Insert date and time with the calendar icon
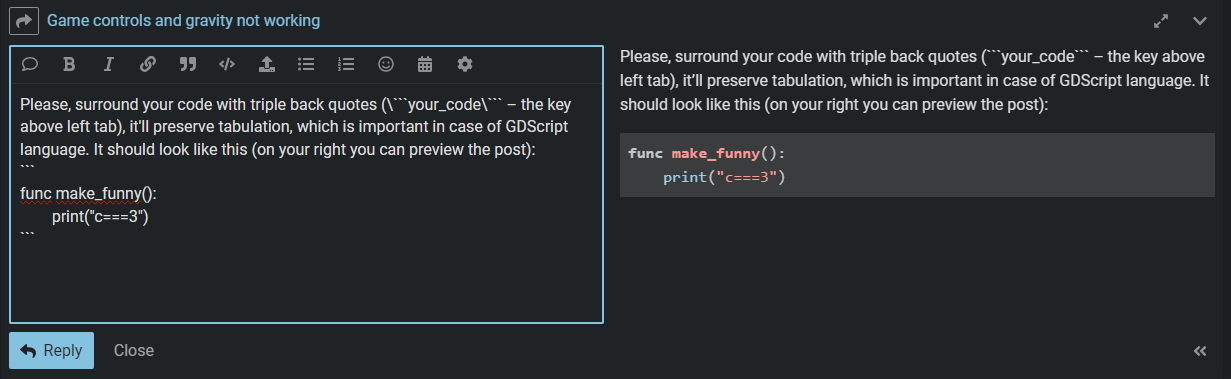Screen dimensions: 1231x379 pos(425,64)
